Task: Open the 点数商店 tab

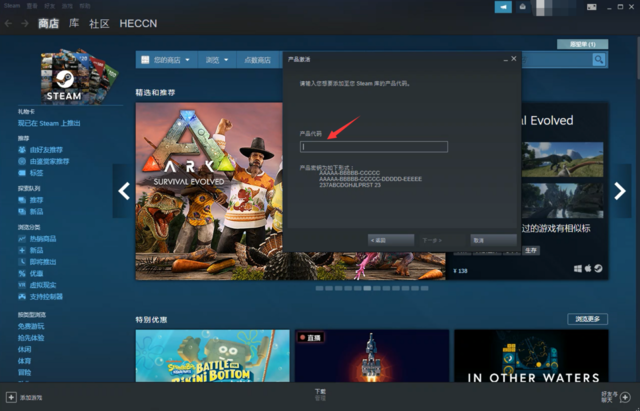Action: pos(257,60)
